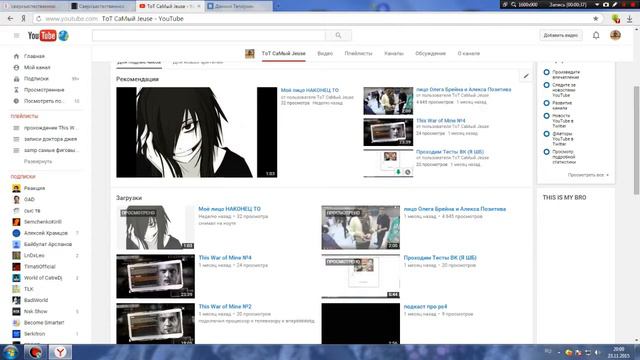Image resolution: width=640 pixels, height=360 pixels.
Task: Open Подписки in the sidebar
Action: point(36,78)
